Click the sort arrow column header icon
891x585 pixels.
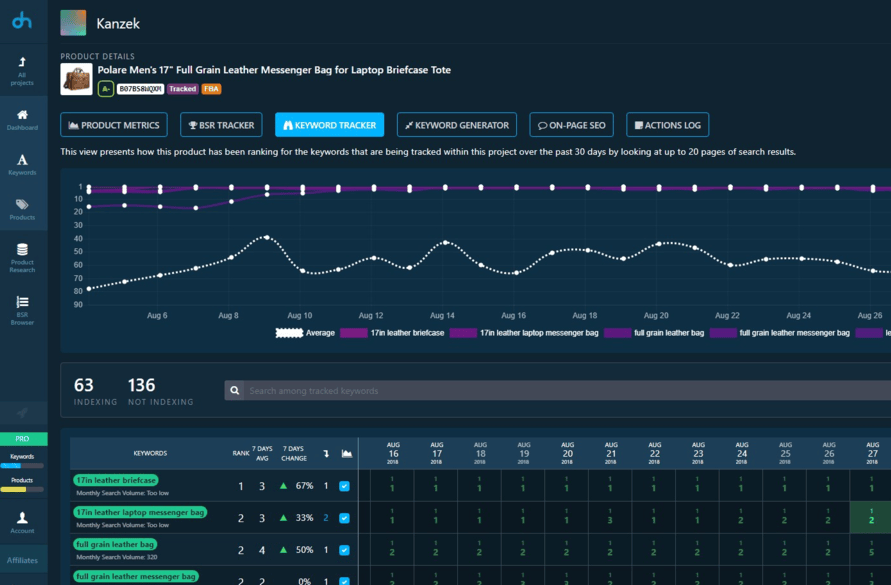click(x=326, y=453)
